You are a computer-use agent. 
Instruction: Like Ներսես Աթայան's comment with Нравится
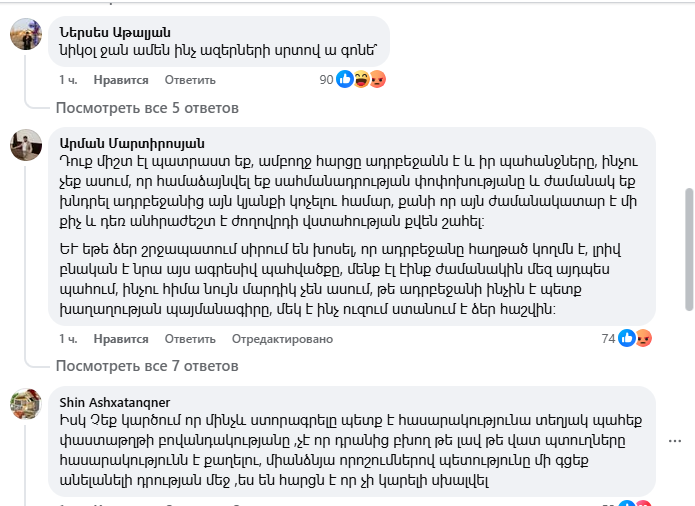(121, 80)
